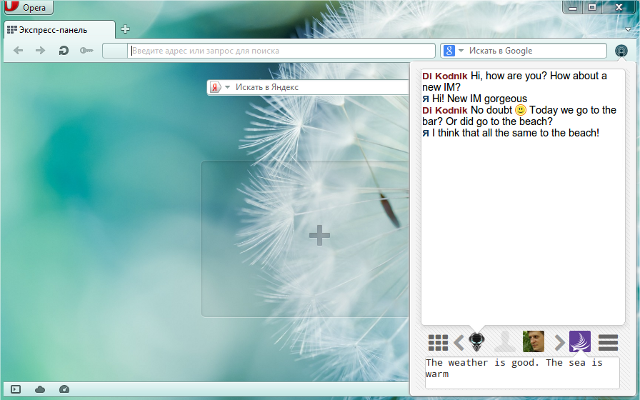This screenshot has height=400, width=640.
Task: Select the man's photo avatar contact
Action: click(x=533, y=341)
